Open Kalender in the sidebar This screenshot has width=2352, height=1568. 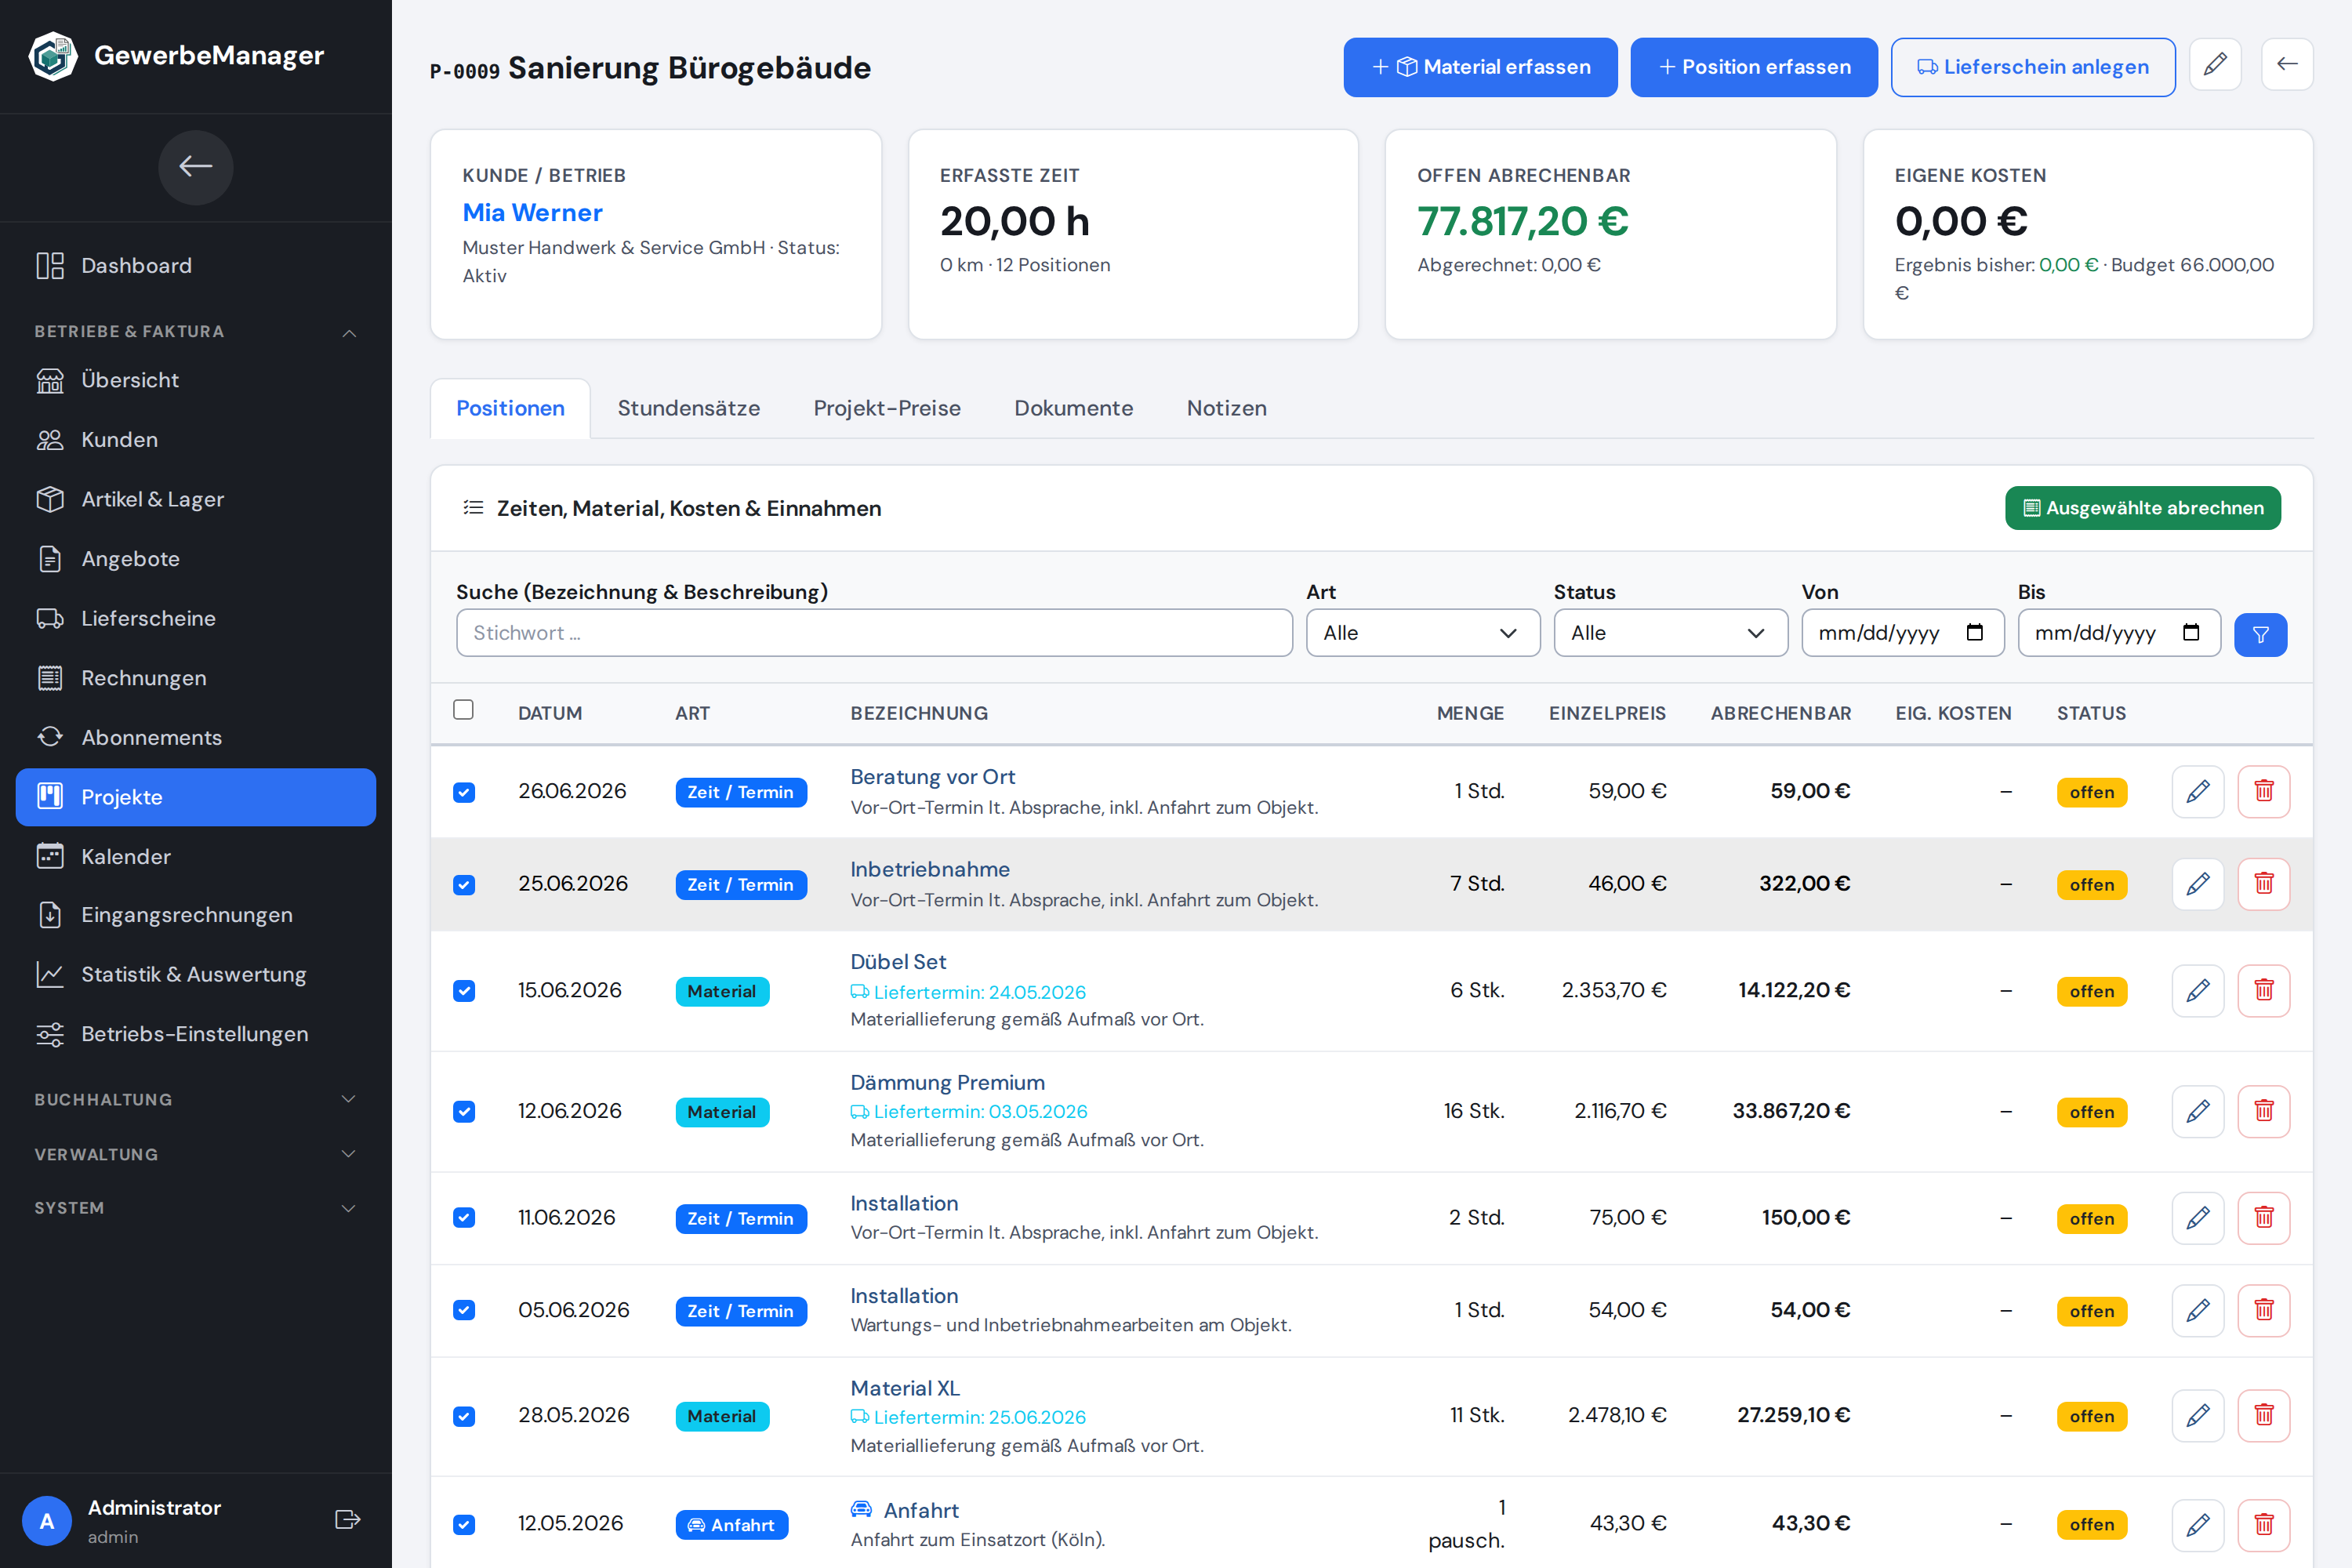[x=196, y=857]
